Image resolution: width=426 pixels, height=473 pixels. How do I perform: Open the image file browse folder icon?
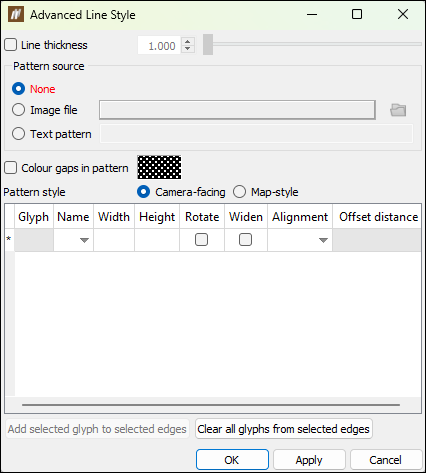tap(398, 110)
